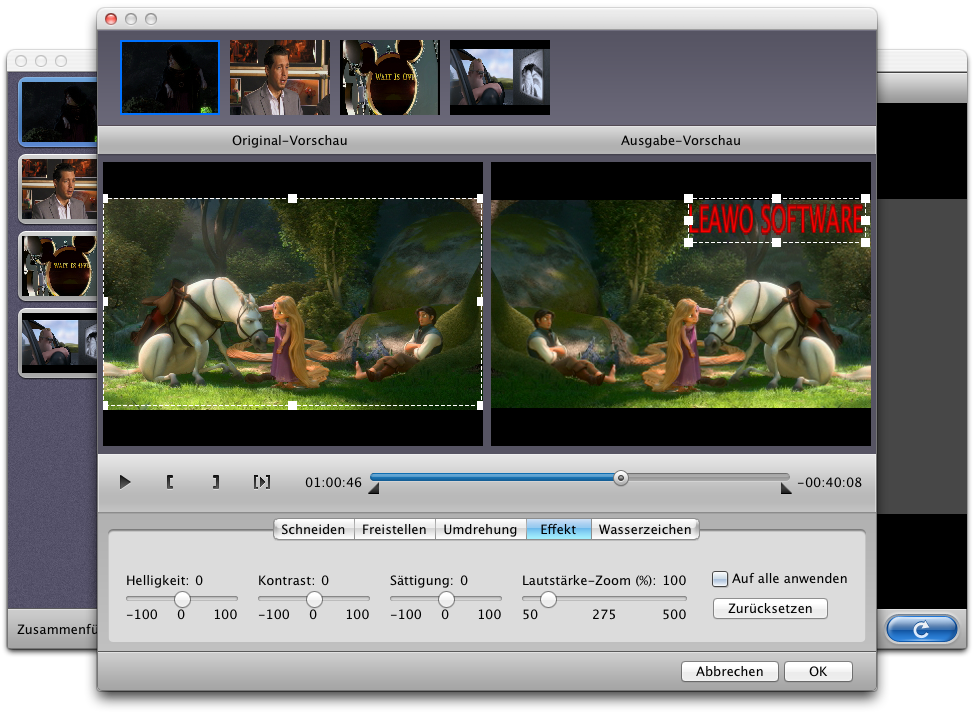Click the Helligkeit slider handle
Screen dimensions: 974x715
tap(182, 599)
